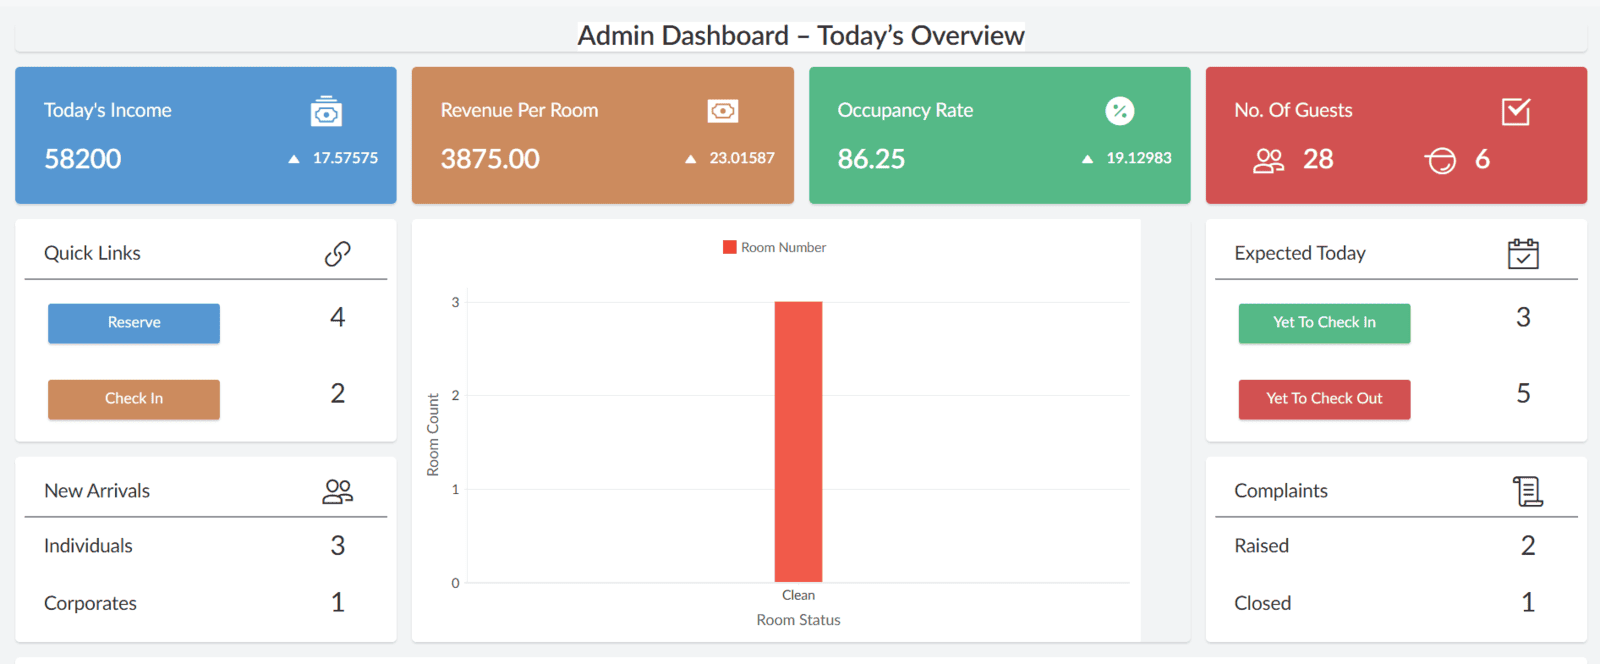Click the Quick Links heading
The height and width of the screenshot is (664, 1600).
click(x=92, y=254)
